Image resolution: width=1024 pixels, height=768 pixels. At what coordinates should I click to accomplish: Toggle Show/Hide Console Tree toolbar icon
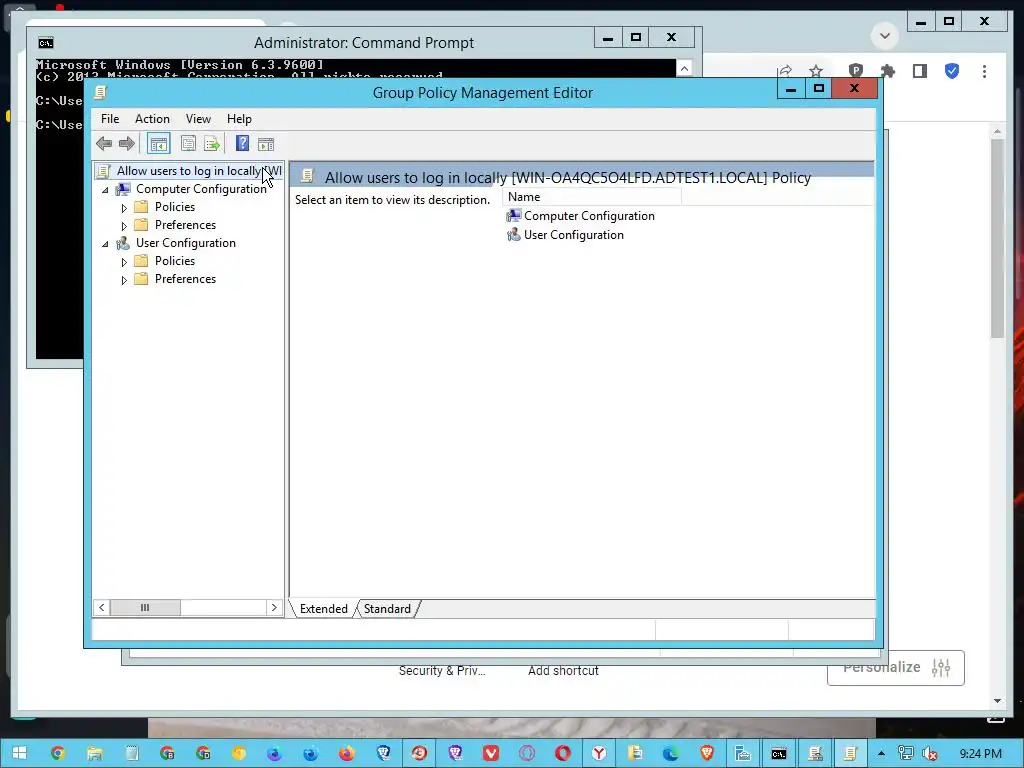(x=159, y=144)
